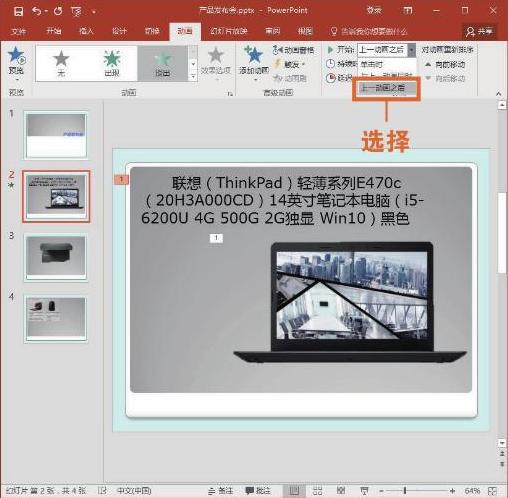Click the animation star marker beside slide 2
The image size is (508, 498).
(x=12, y=185)
